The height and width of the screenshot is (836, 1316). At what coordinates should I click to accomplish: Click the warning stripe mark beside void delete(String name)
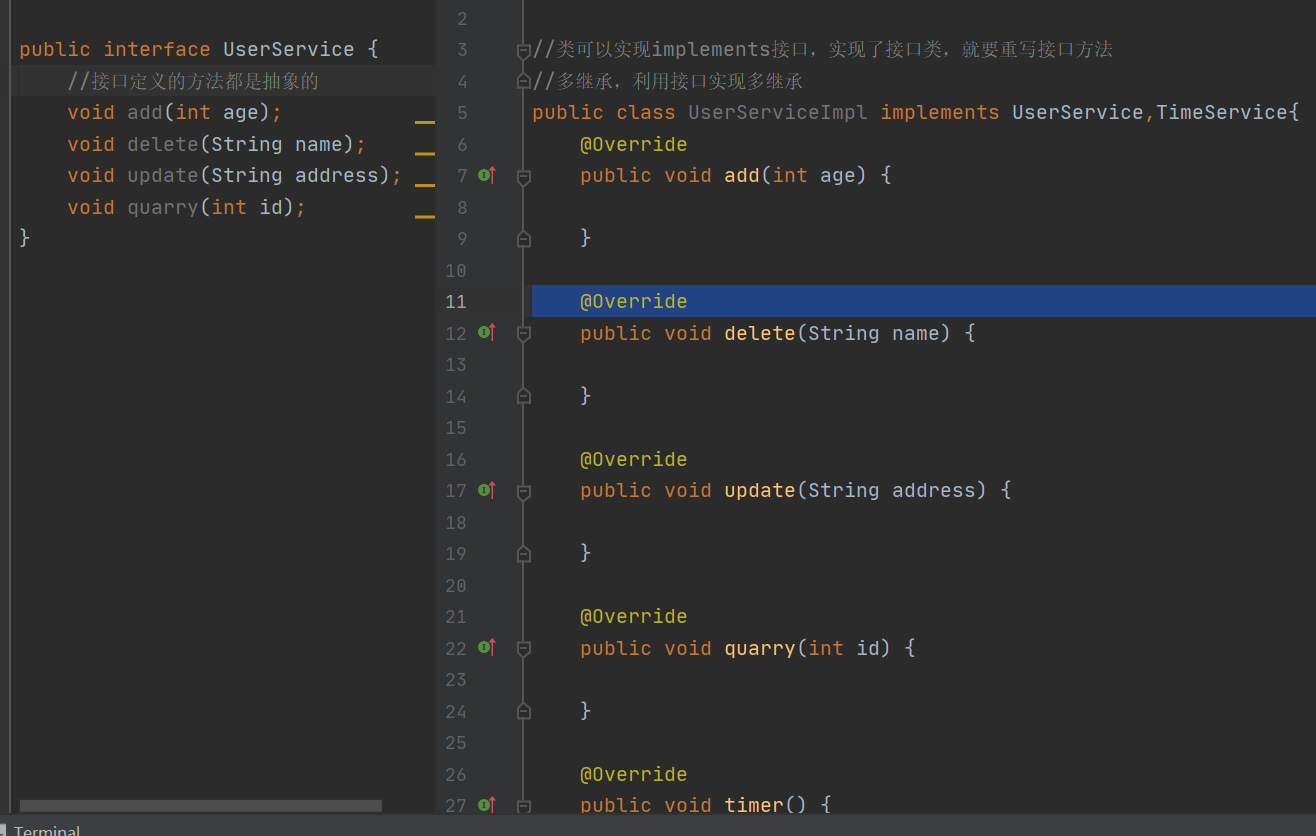(x=425, y=154)
